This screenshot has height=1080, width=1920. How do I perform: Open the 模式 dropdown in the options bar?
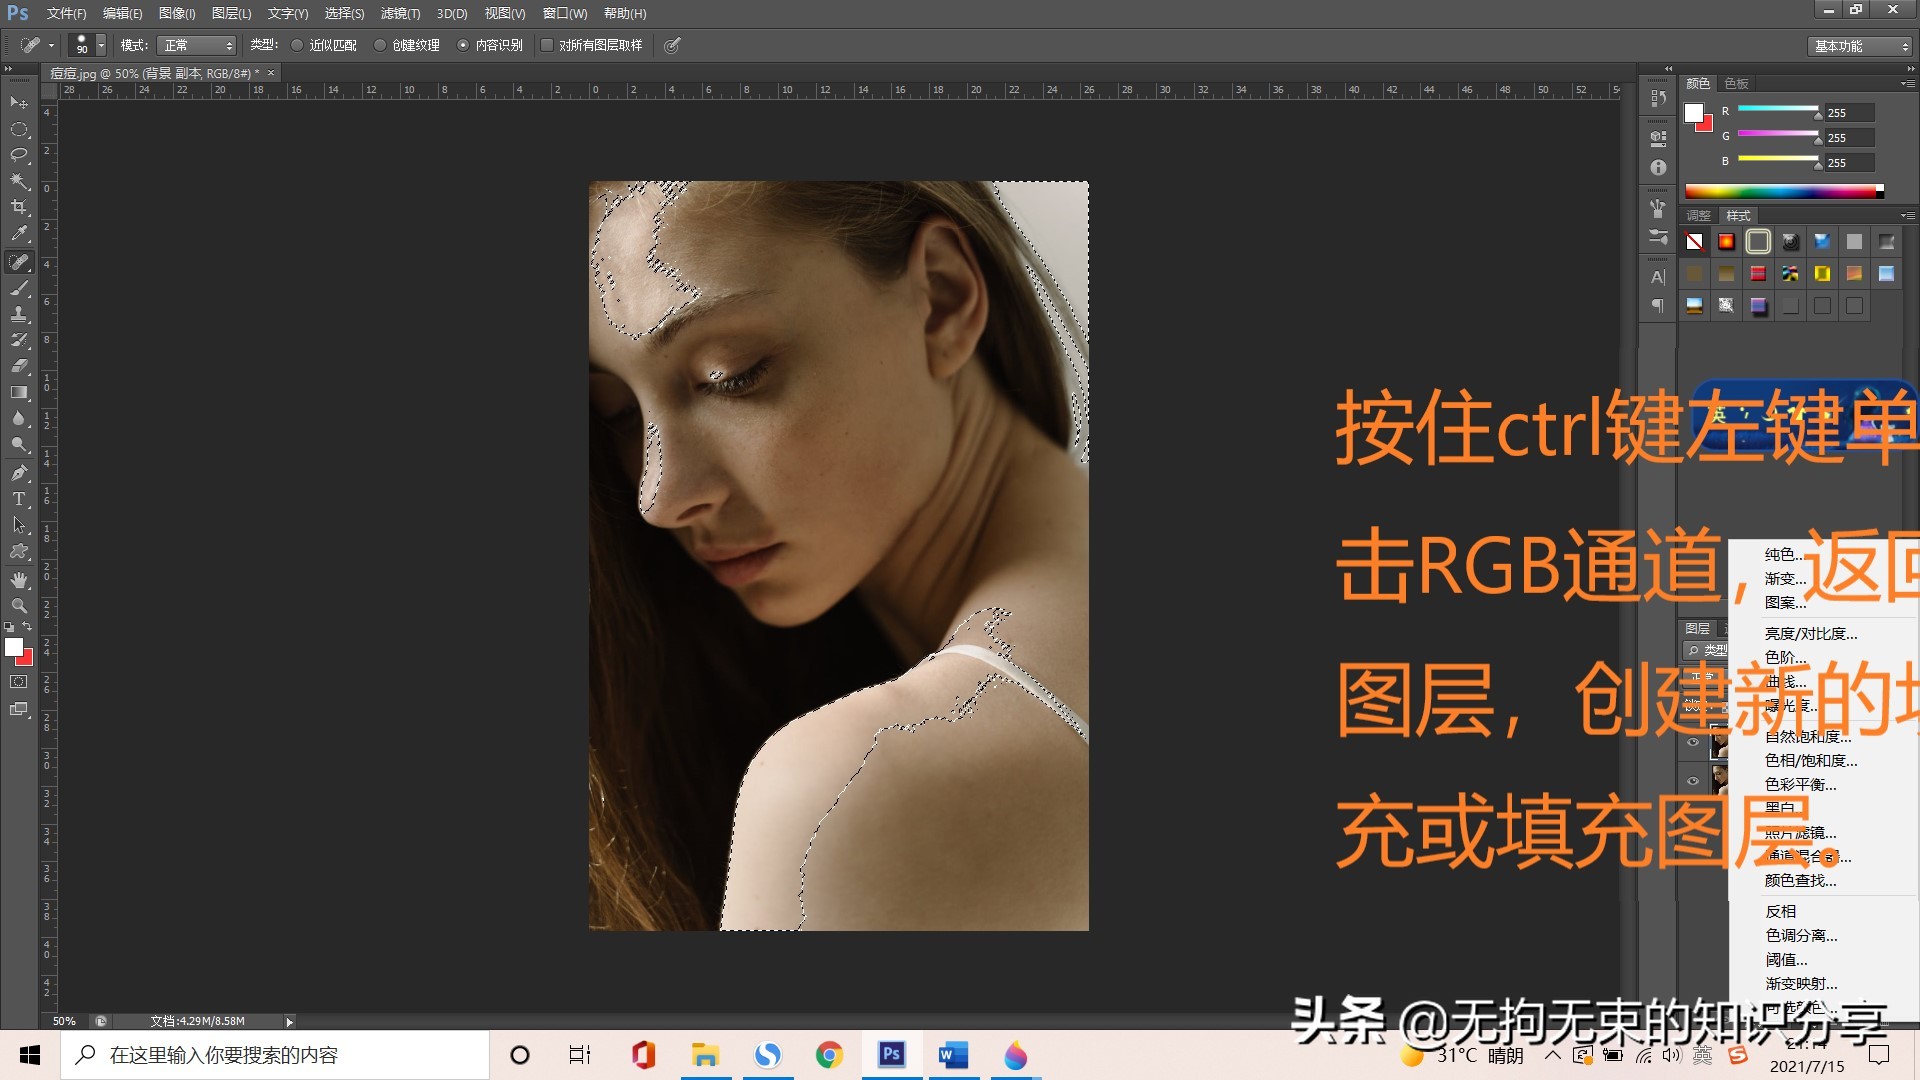[x=197, y=45]
